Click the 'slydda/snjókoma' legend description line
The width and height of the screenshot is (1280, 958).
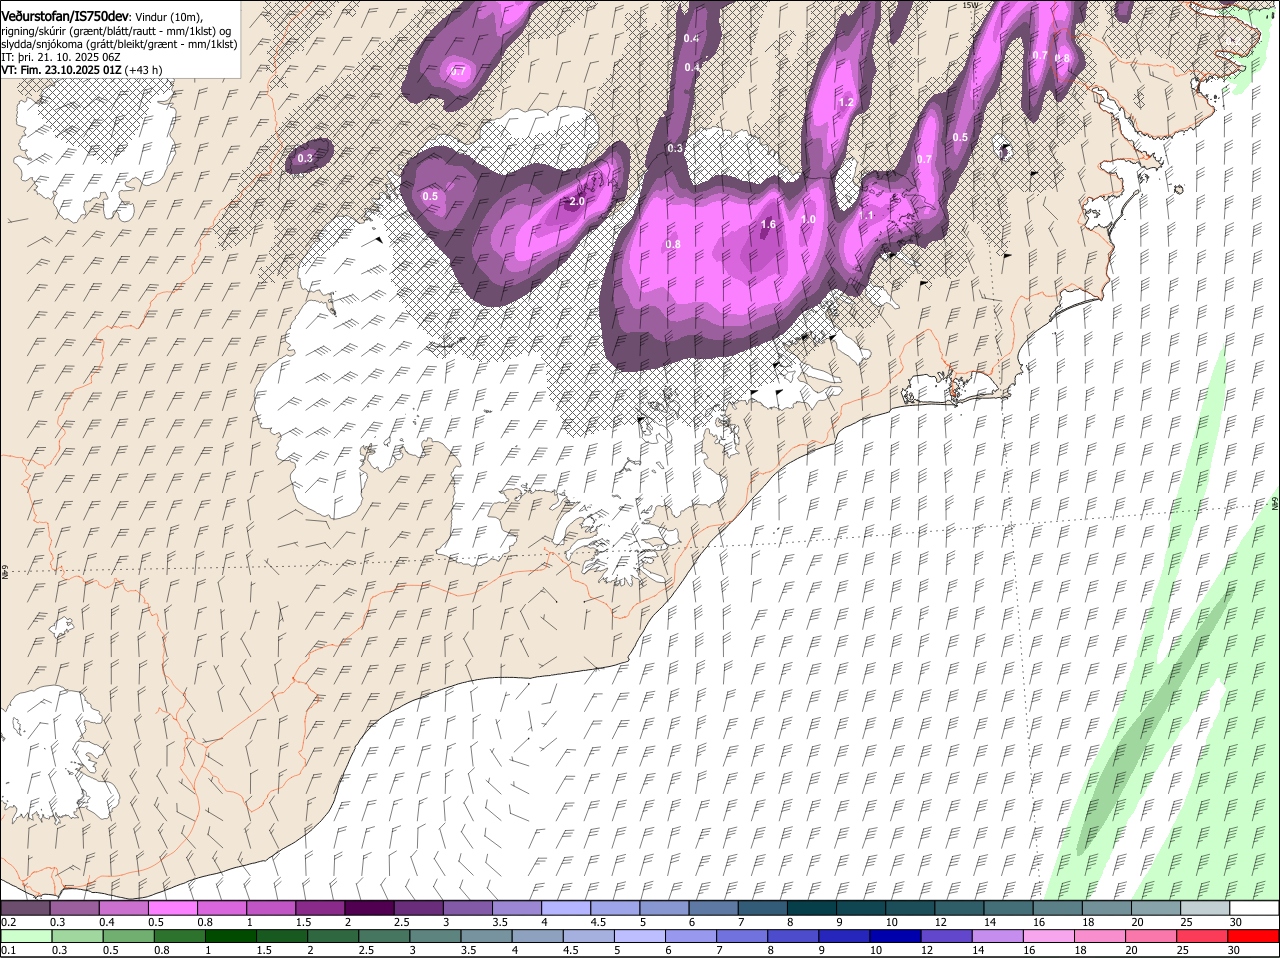pos(119,44)
